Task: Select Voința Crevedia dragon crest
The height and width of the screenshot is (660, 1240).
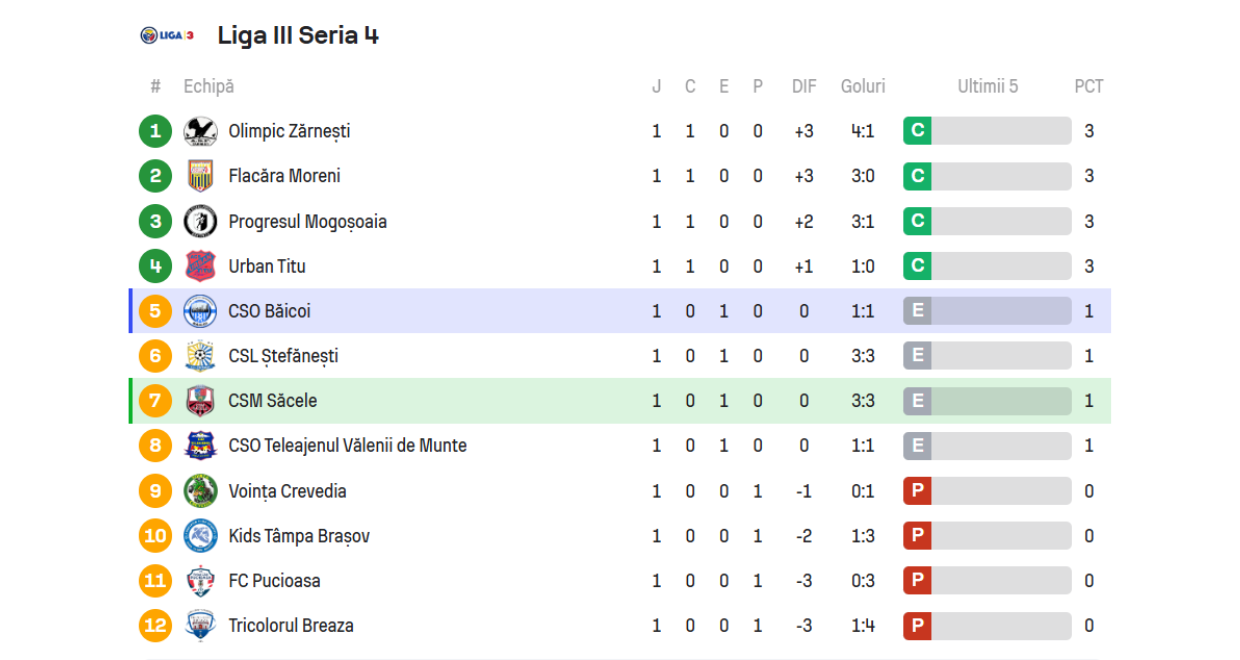Action: [x=200, y=491]
